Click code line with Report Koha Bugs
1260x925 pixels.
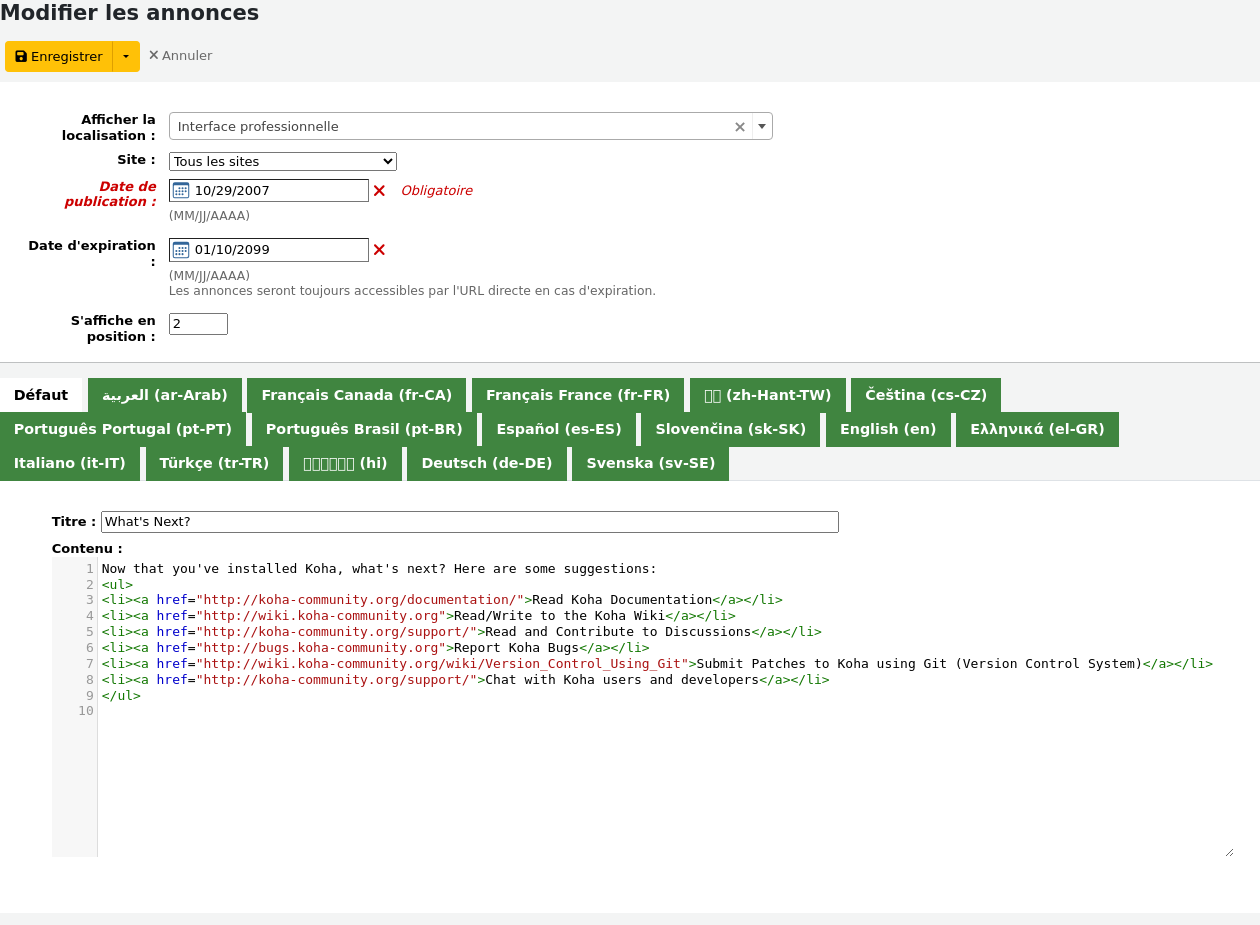[376, 648]
